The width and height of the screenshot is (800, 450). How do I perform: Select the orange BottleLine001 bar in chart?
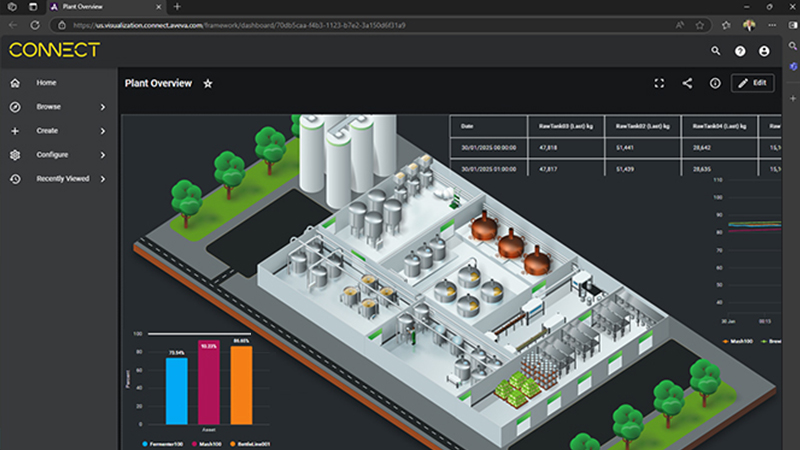point(241,385)
